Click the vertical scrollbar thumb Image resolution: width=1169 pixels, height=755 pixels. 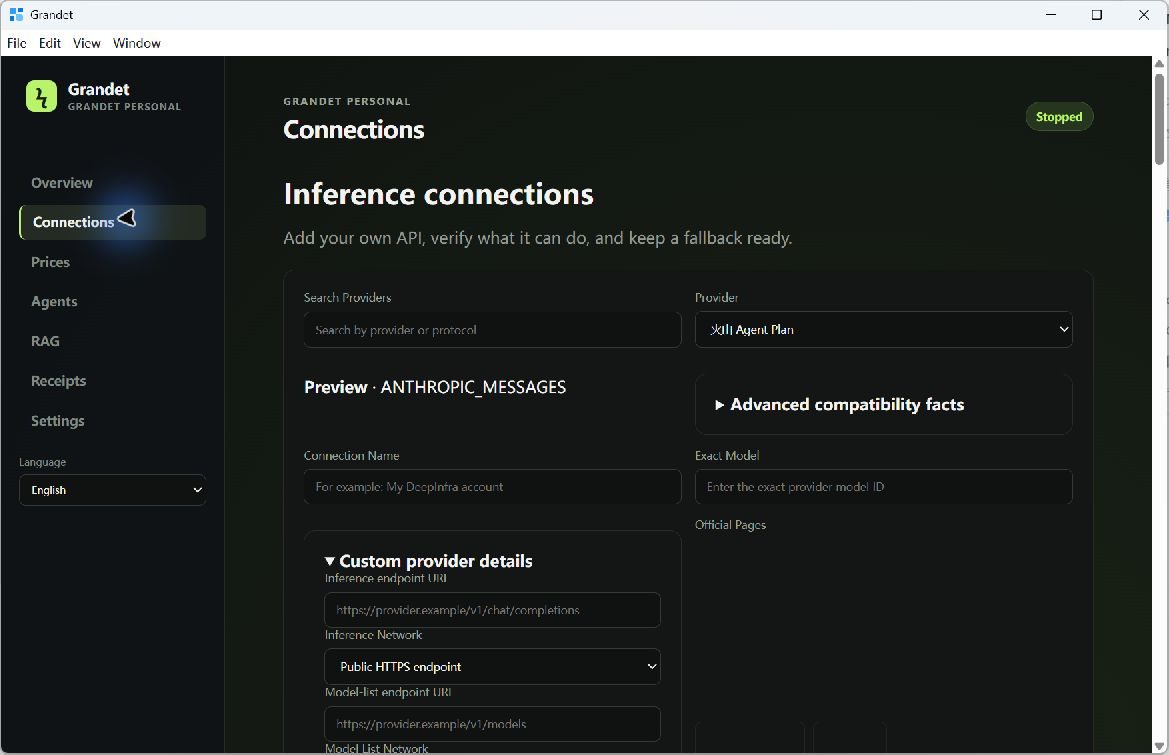(1159, 118)
